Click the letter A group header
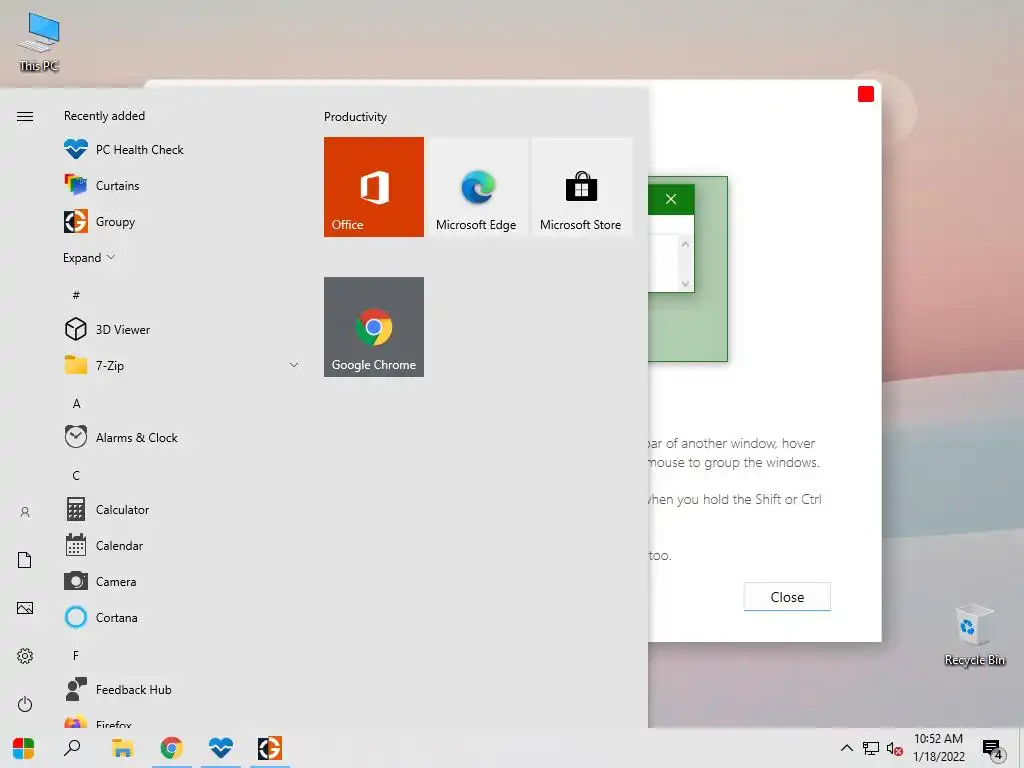 point(76,403)
